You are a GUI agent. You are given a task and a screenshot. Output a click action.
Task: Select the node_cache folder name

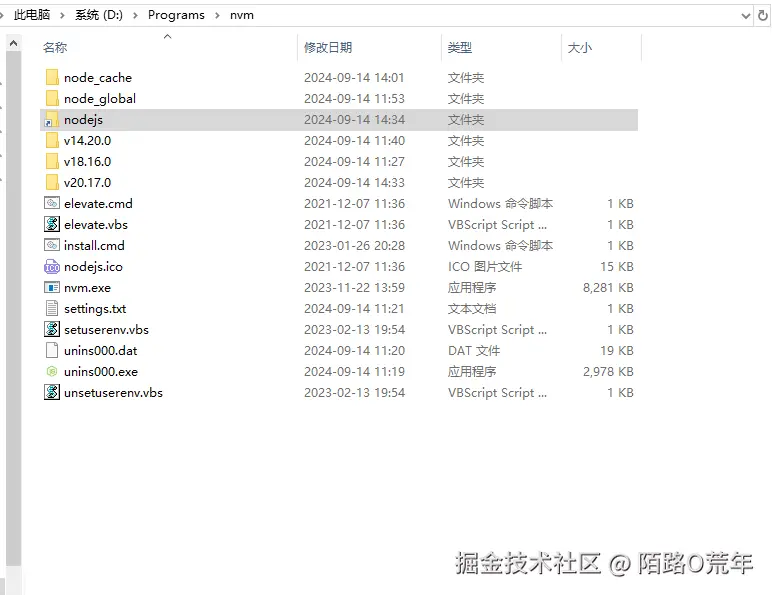click(97, 78)
